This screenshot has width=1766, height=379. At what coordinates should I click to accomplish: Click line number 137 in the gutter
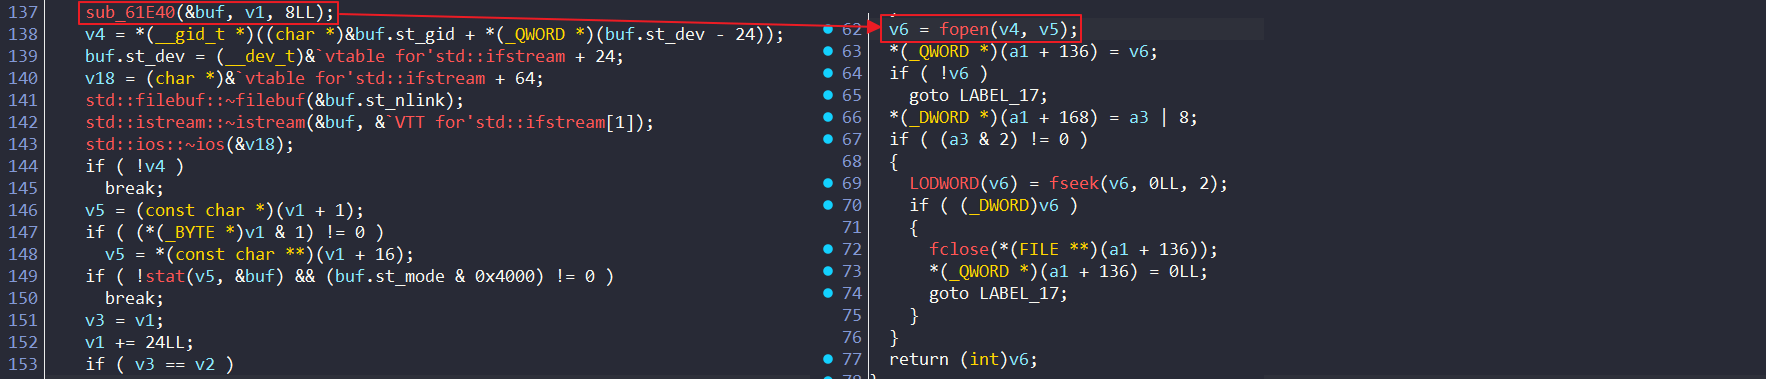tap(22, 12)
